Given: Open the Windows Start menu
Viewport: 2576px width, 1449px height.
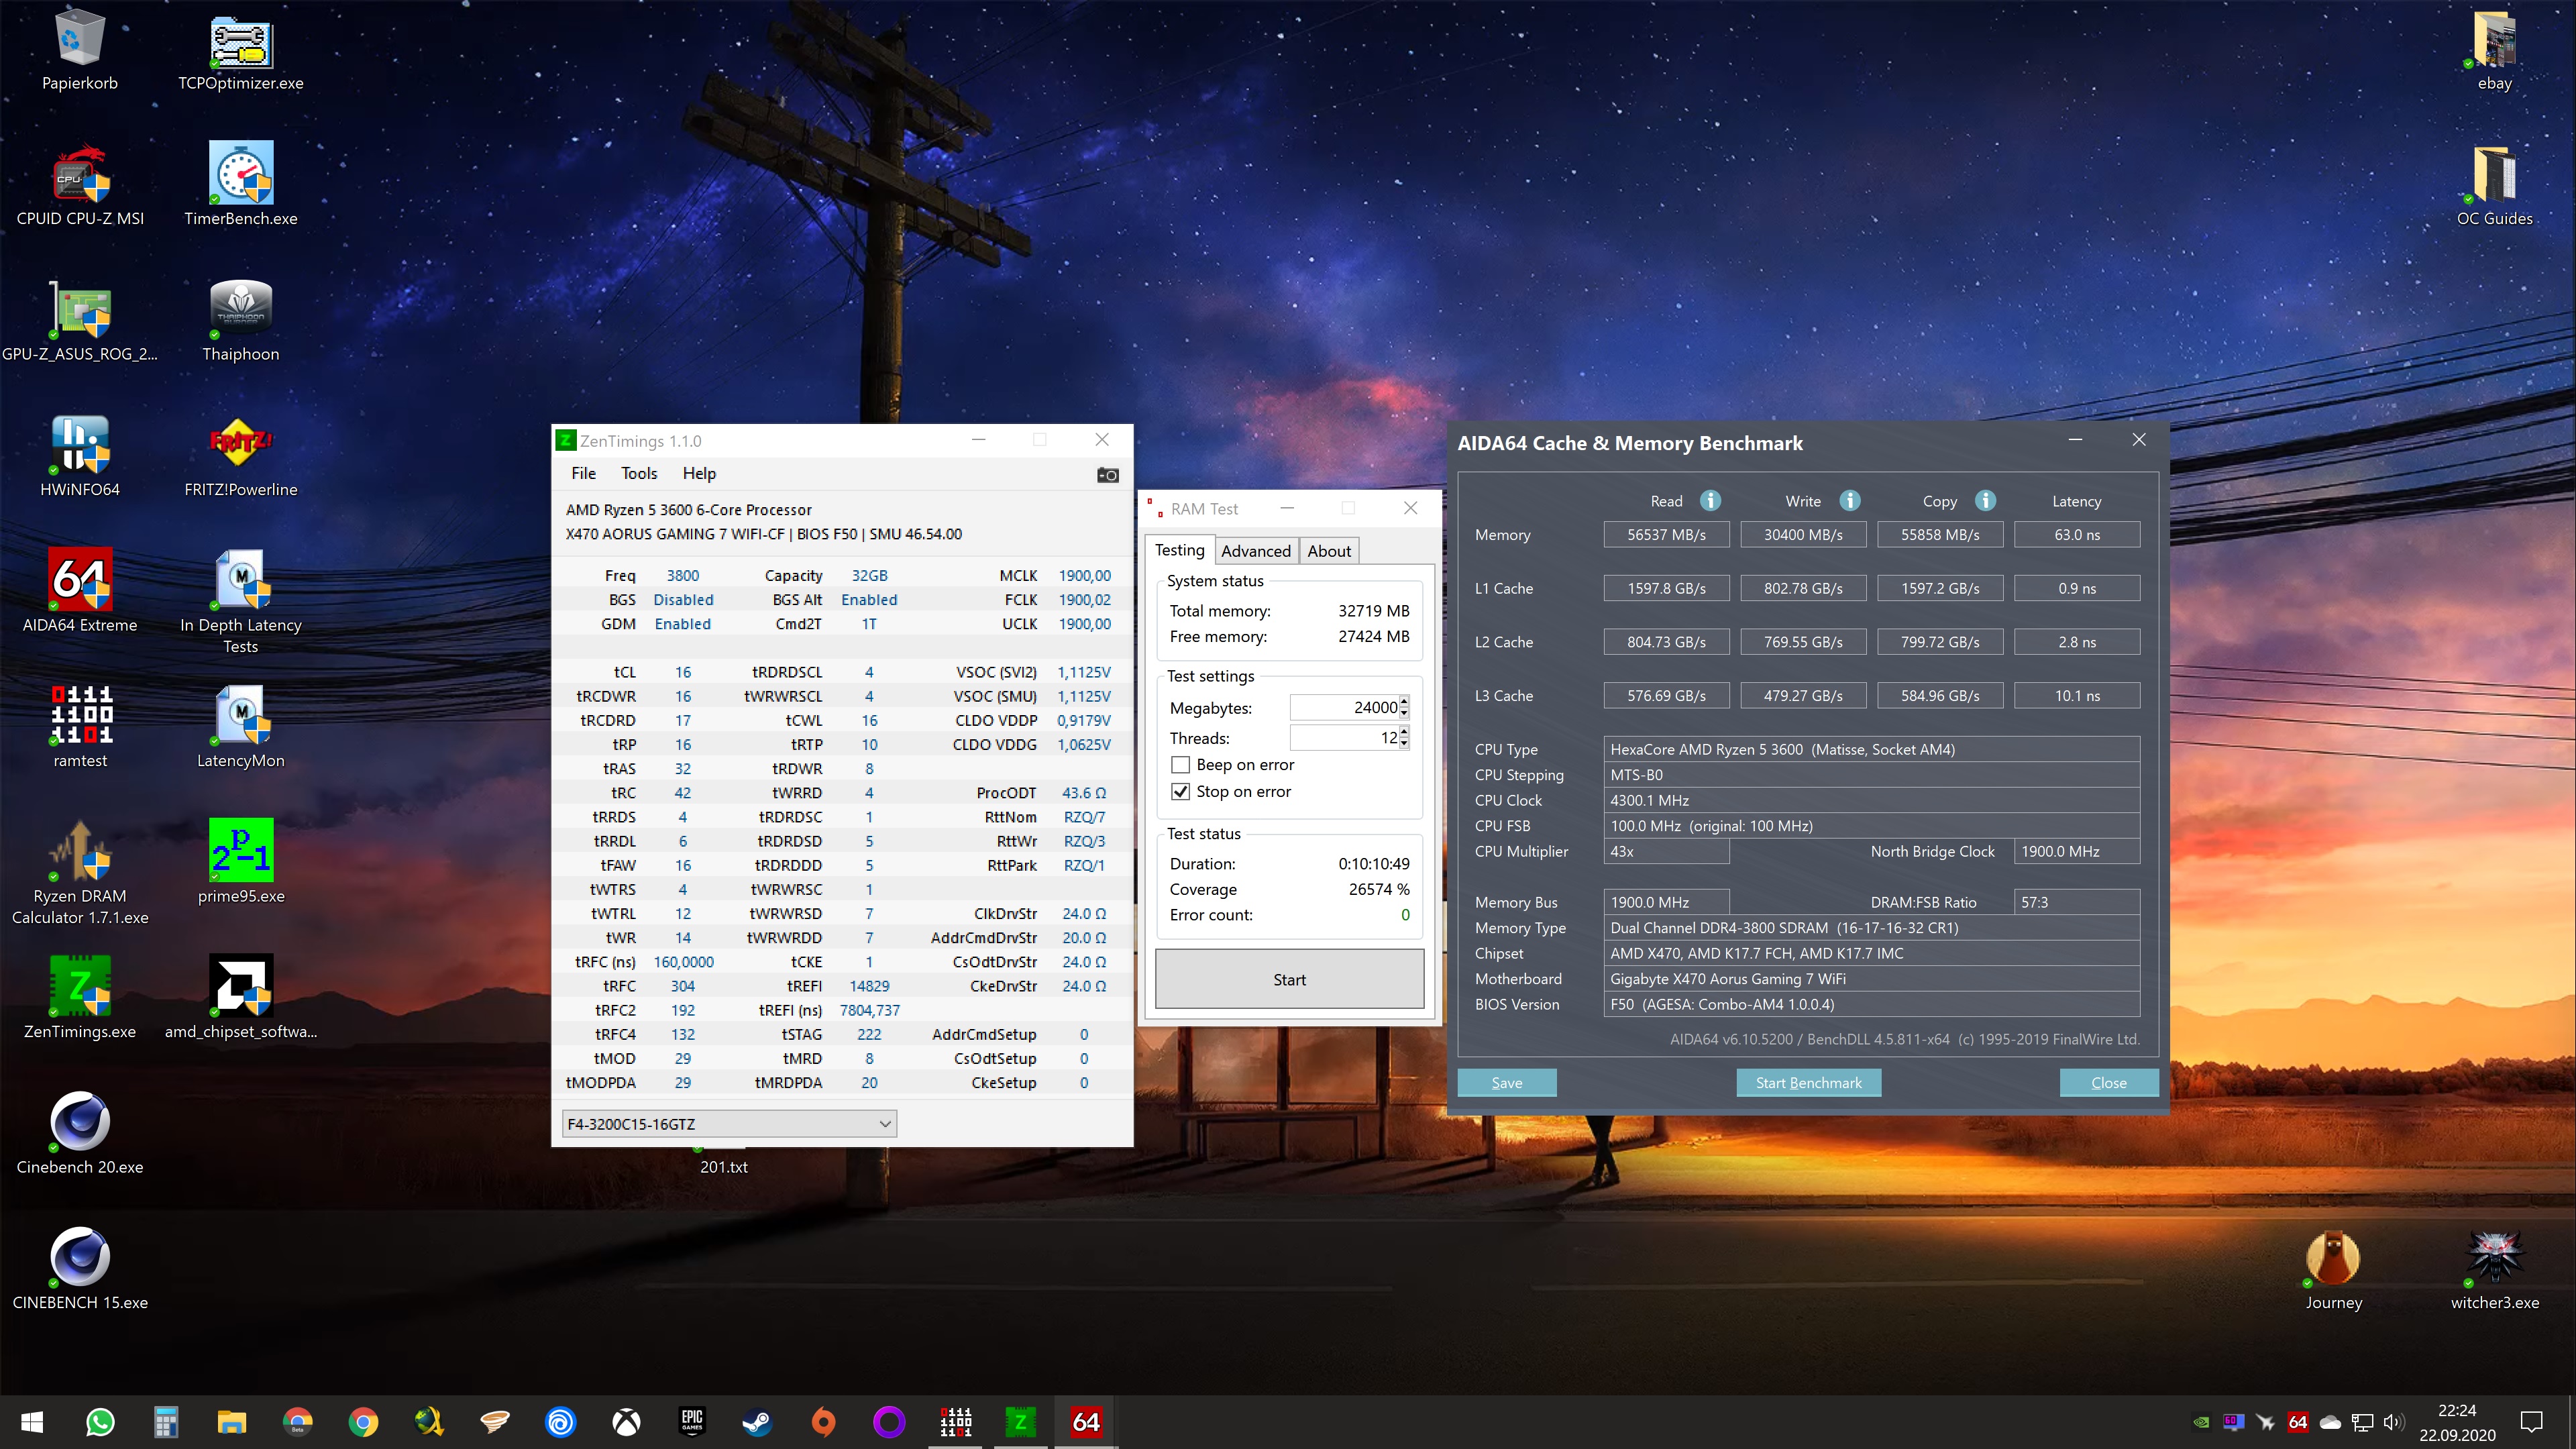Looking at the screenshot, I should (32, 1422).
